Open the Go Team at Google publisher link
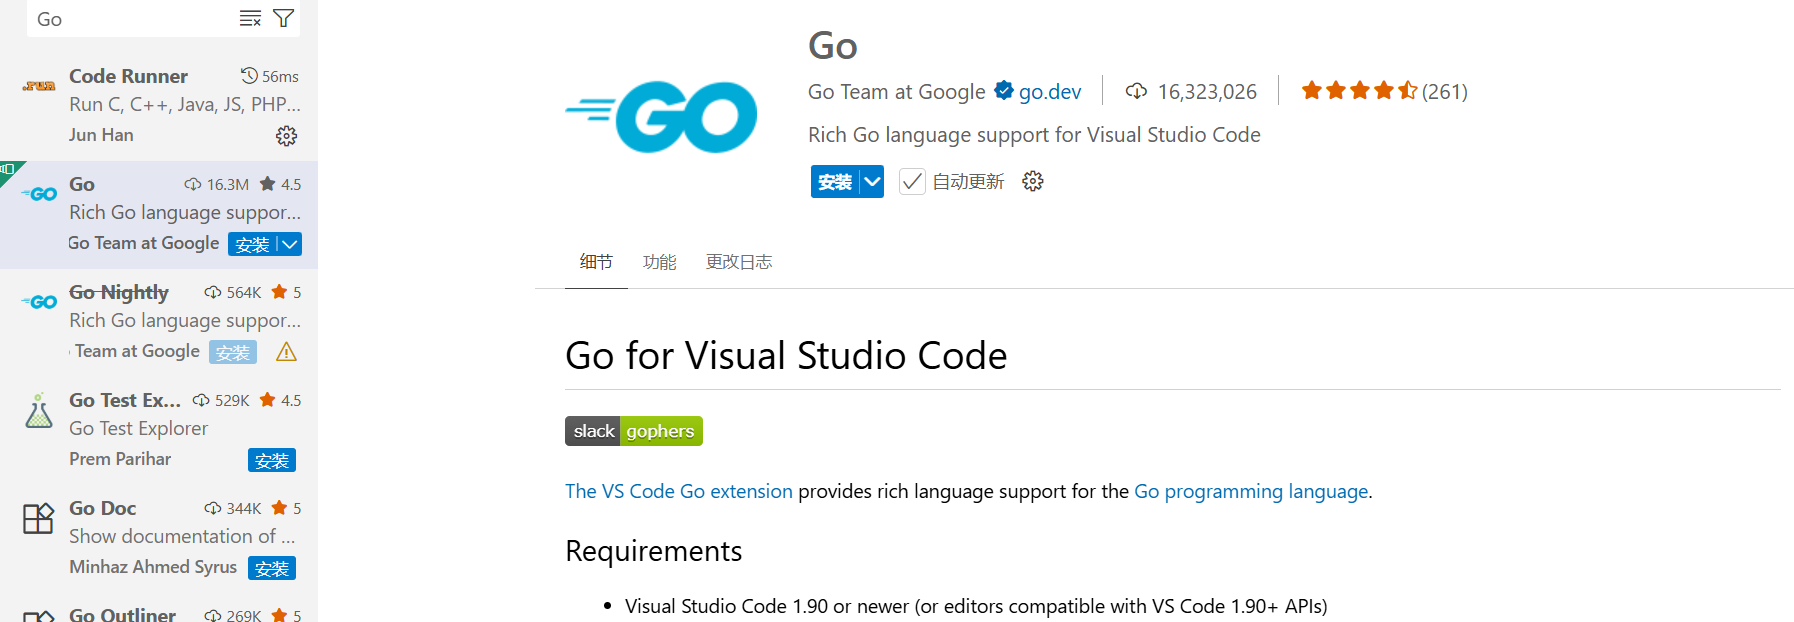This screenshot has height=622, width=1794. tap(897, 92)
